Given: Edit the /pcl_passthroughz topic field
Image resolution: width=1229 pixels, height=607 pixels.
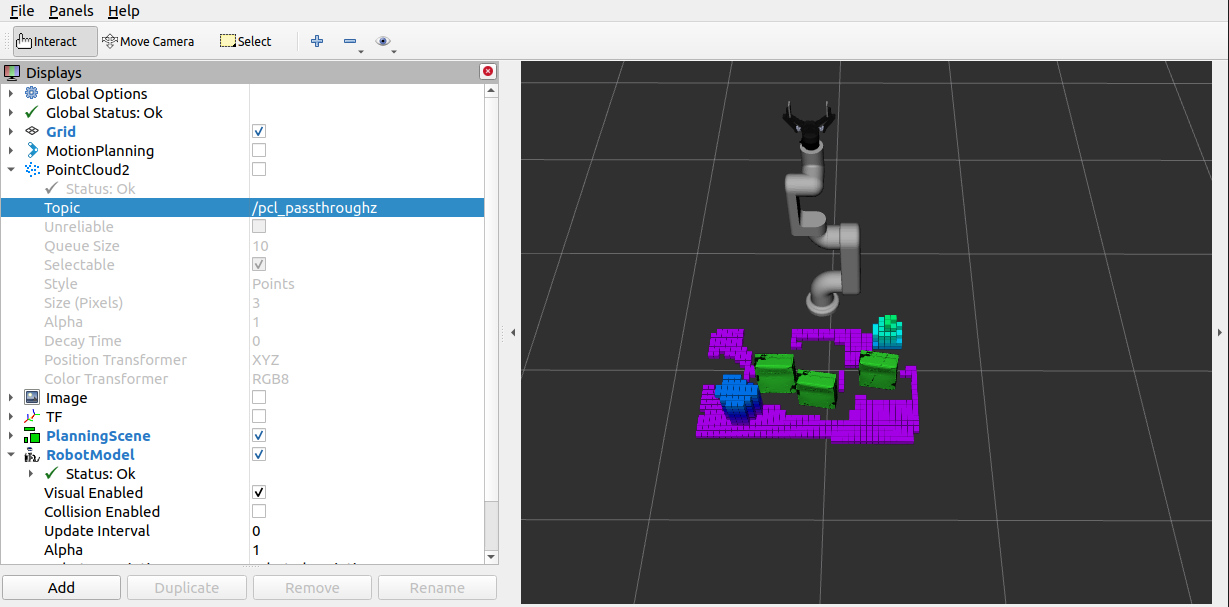Looking at the screenshot, I should click(x=366, y=207).
